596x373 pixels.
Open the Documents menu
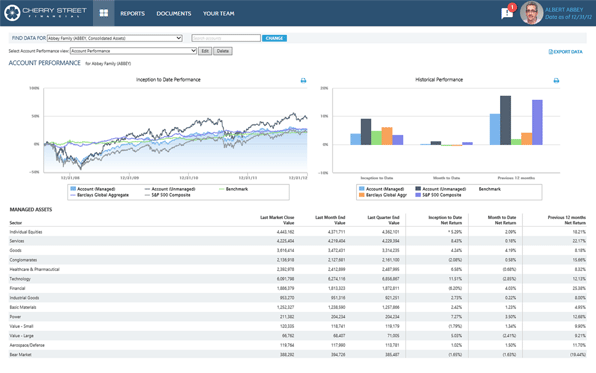tap(174, 13)
